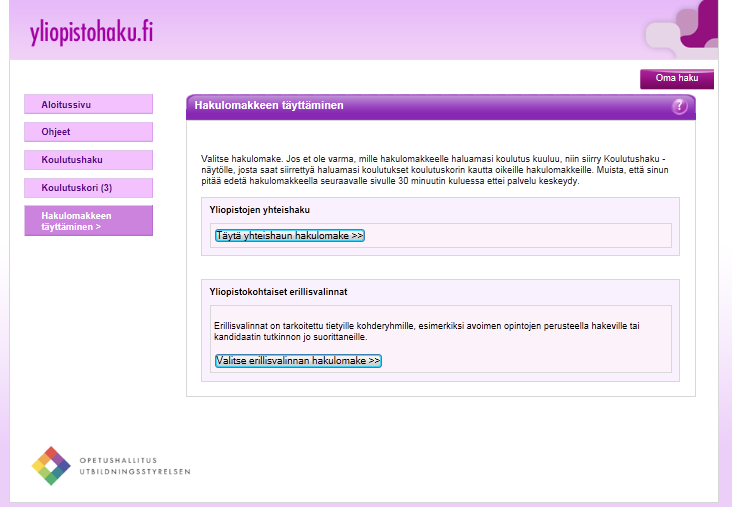This screenshot has height=507, width=732.
Task: Click the Opetushallitus diamond logo
Action: 51,466
